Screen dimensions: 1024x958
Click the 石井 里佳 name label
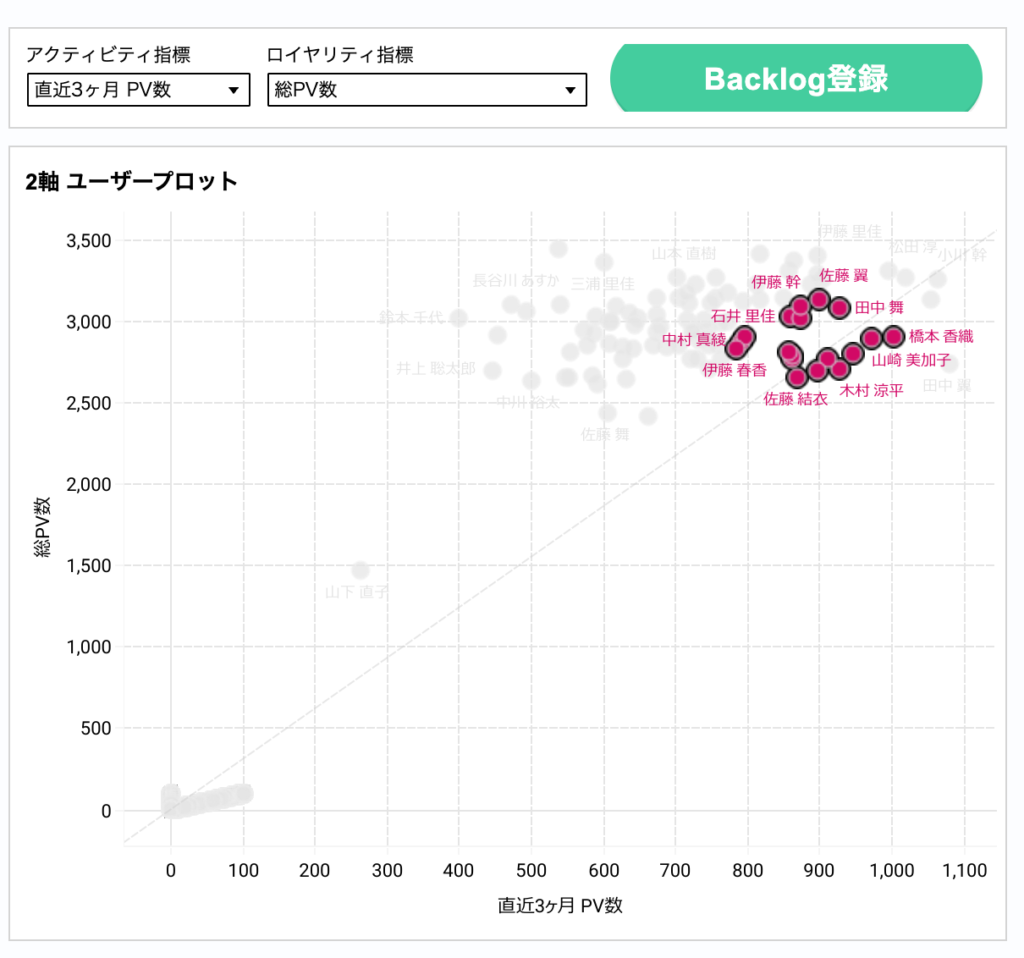742,316
